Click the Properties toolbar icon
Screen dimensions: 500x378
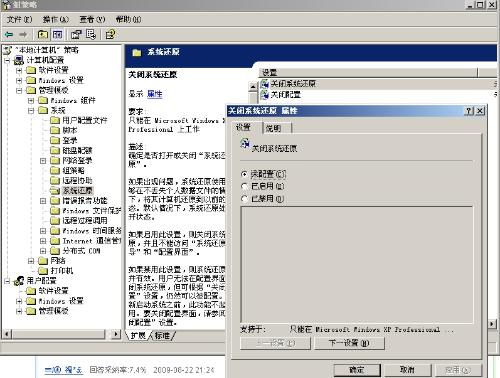(x=76, y=34)
